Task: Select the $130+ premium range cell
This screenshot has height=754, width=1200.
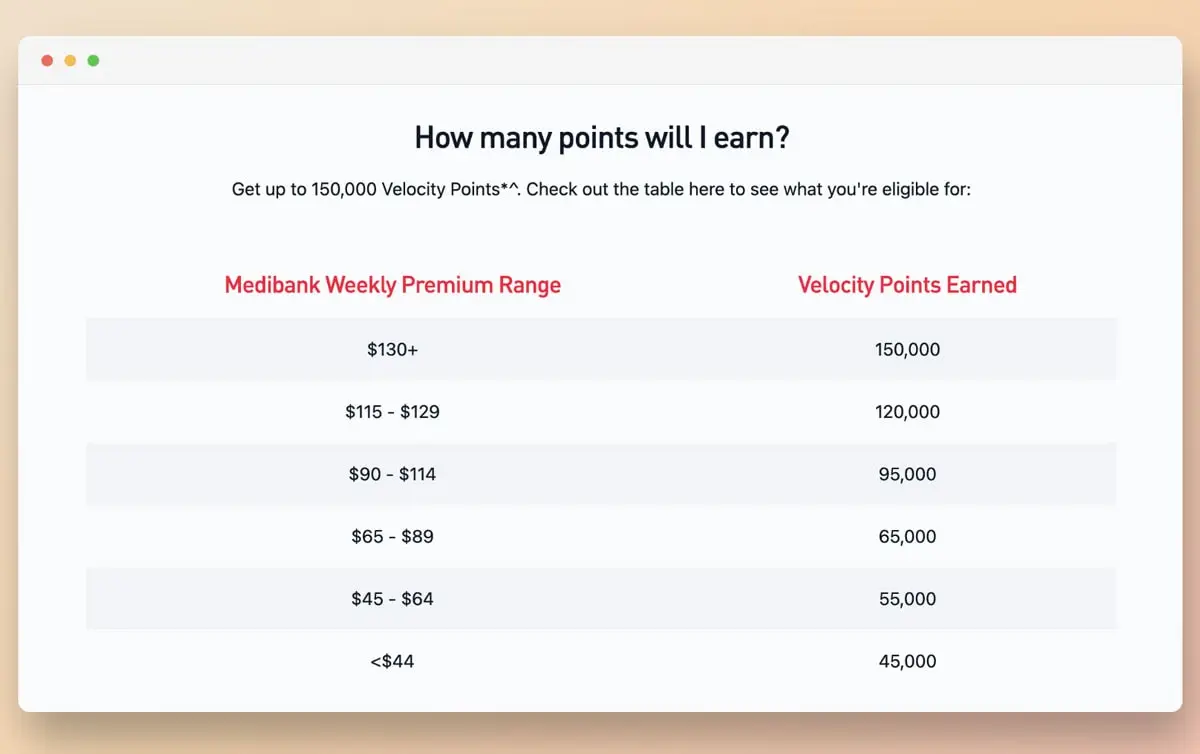Action: pos(392,350)
